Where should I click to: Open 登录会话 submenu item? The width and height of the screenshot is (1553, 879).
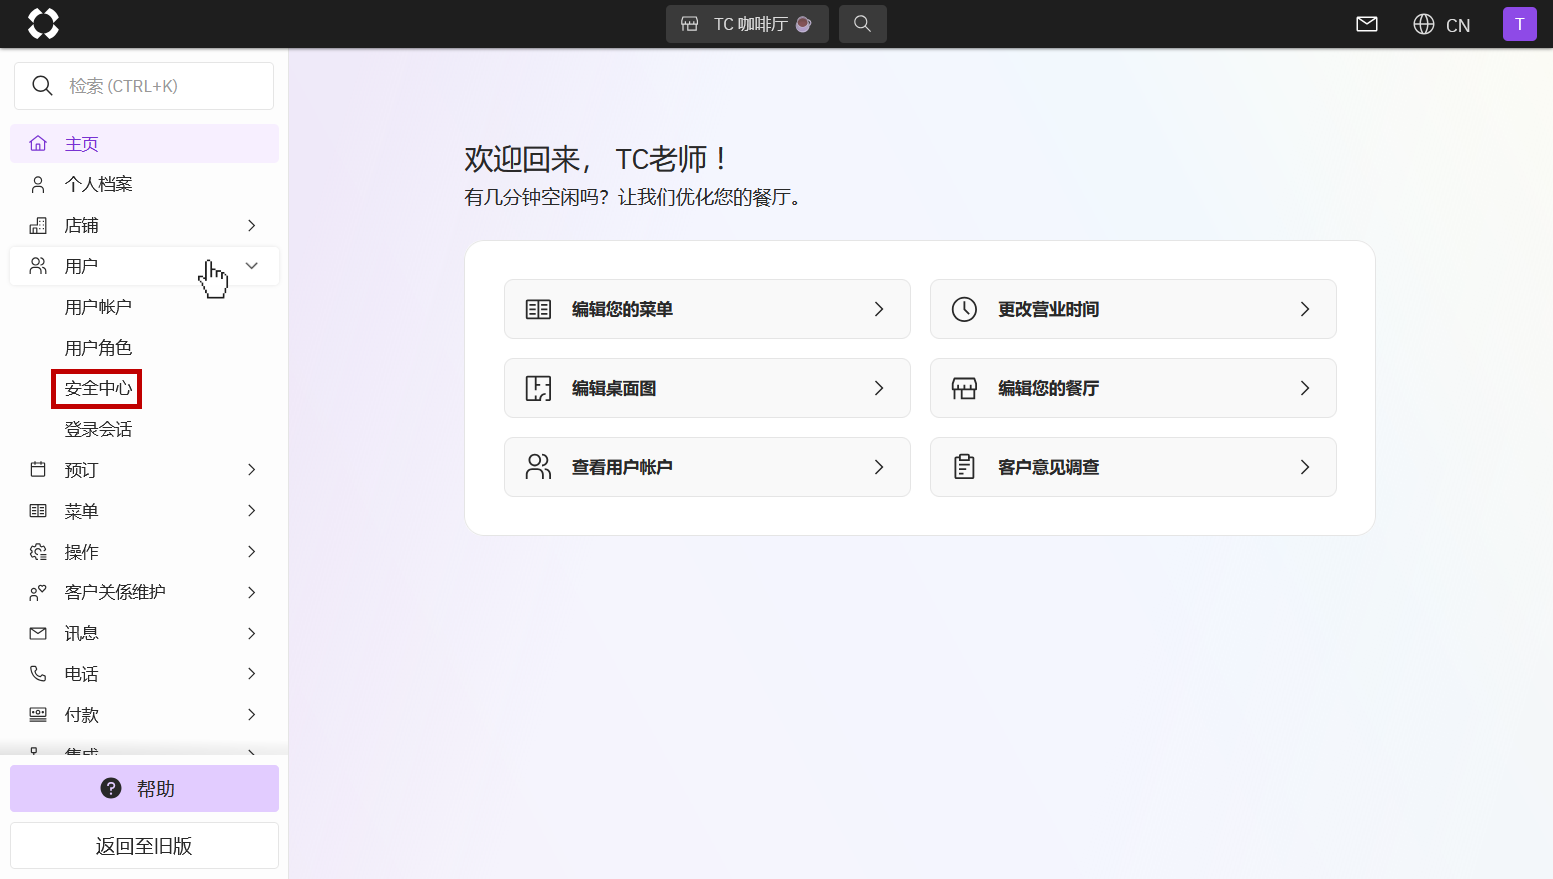[98, 429]
